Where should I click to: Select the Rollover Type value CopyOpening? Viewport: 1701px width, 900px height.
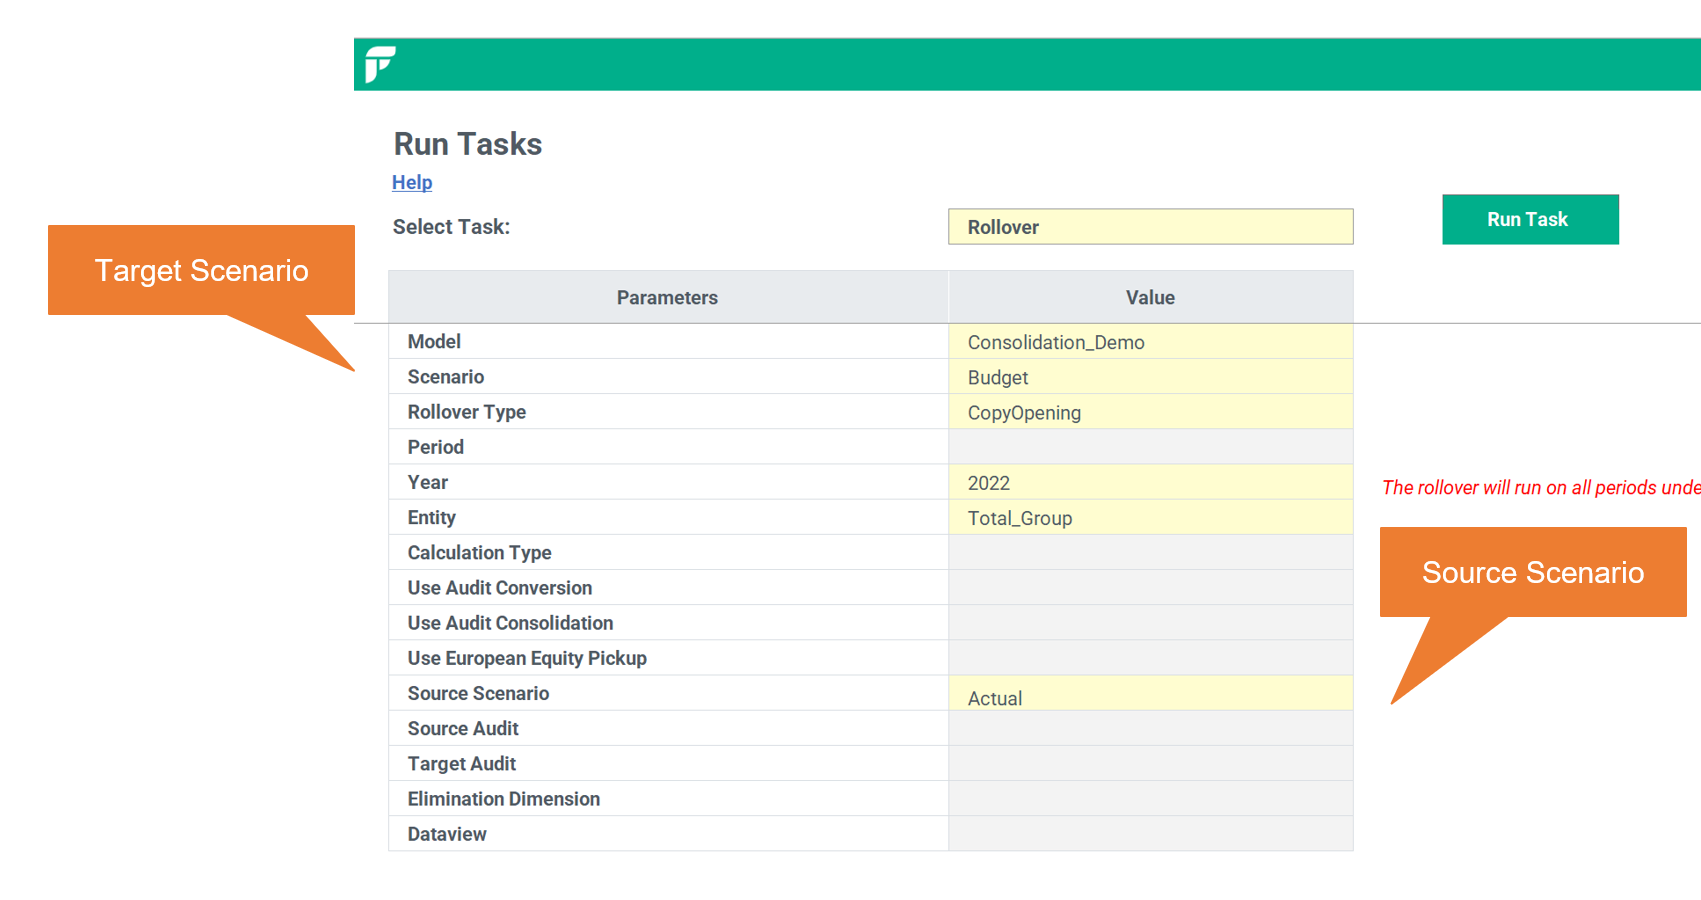[x=1150, y=412]
